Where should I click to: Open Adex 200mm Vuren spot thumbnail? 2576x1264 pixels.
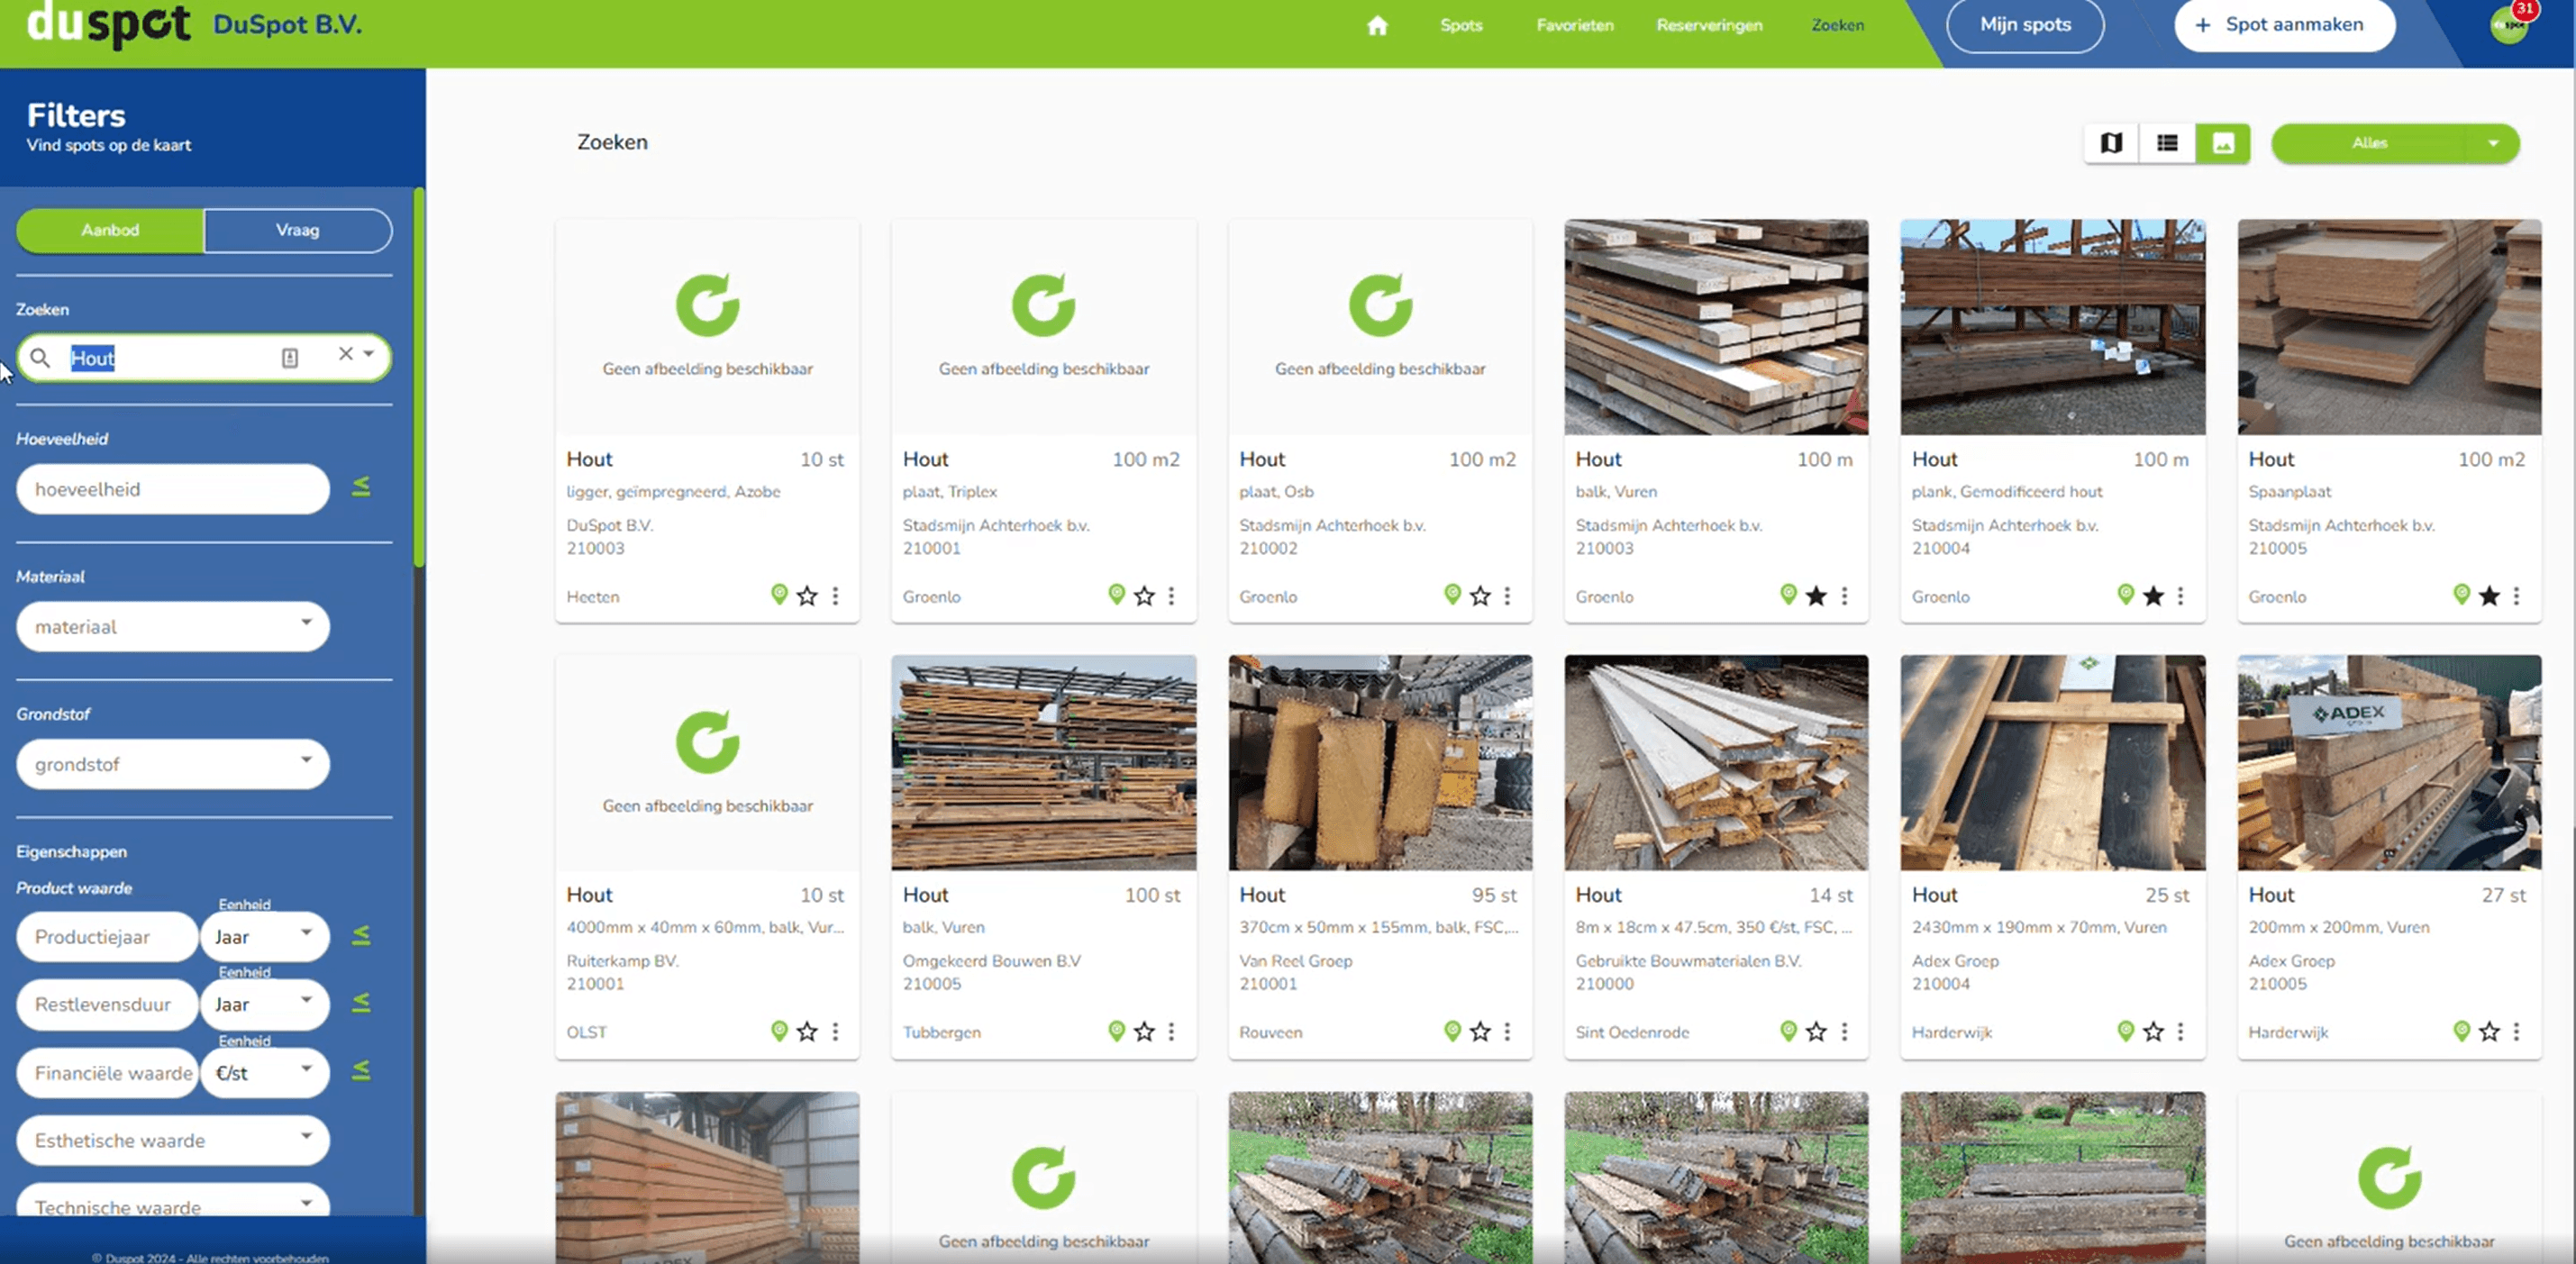tap(2388, 762)
